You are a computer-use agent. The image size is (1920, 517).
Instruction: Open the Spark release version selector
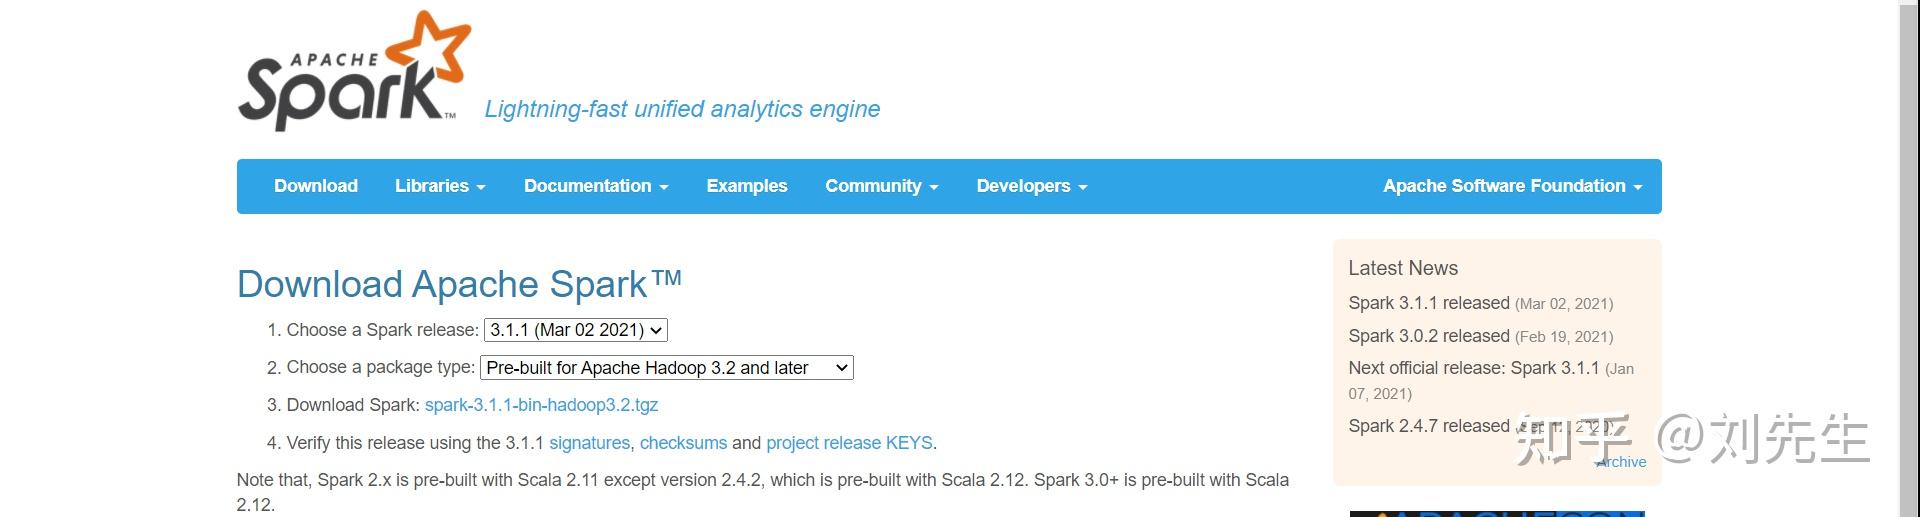click(x=576, y=330)
